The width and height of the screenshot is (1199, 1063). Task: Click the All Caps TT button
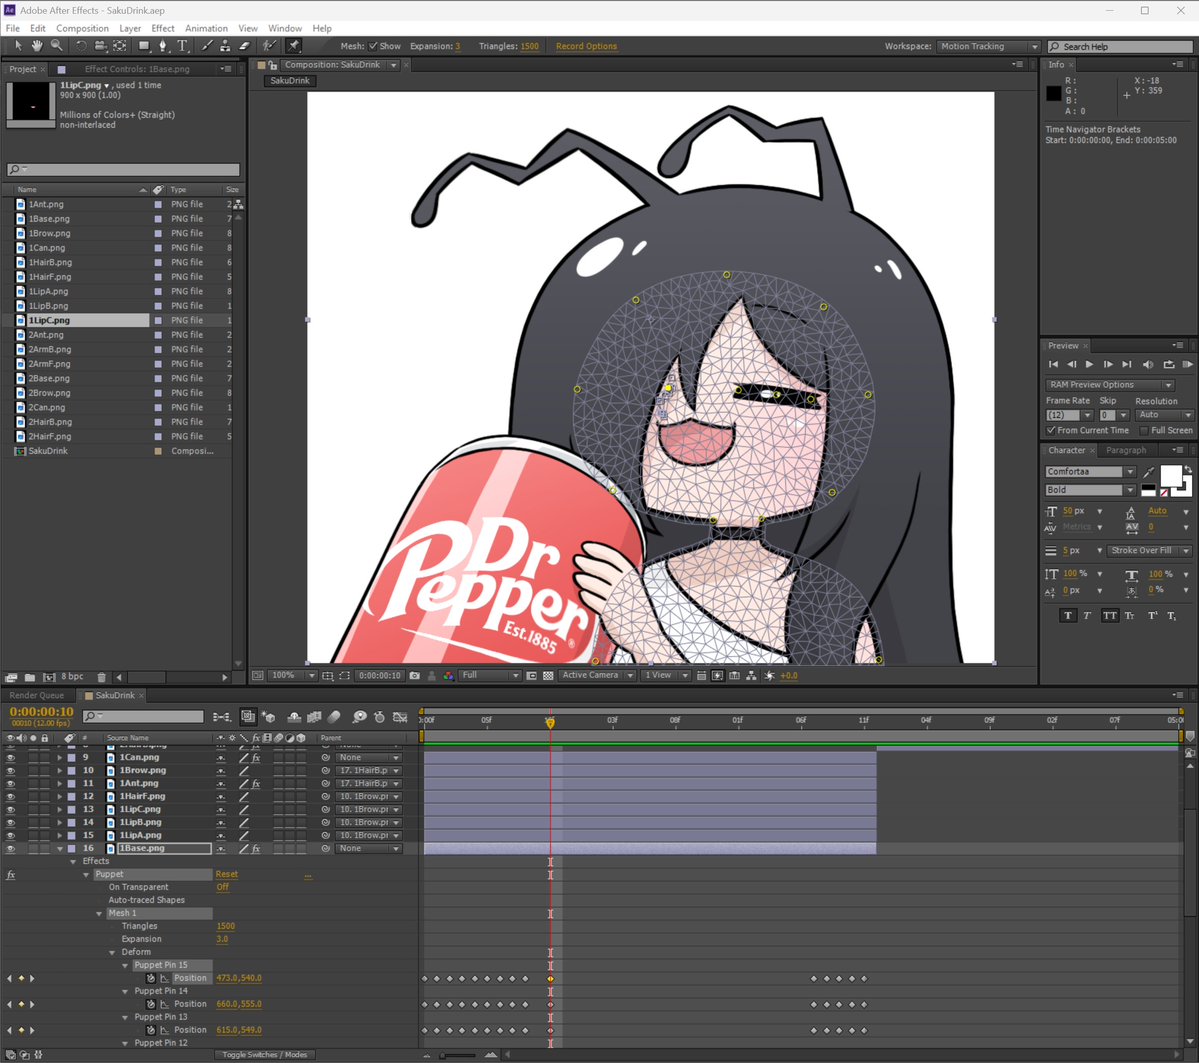pyautogui.click(x=1110, y=616)
